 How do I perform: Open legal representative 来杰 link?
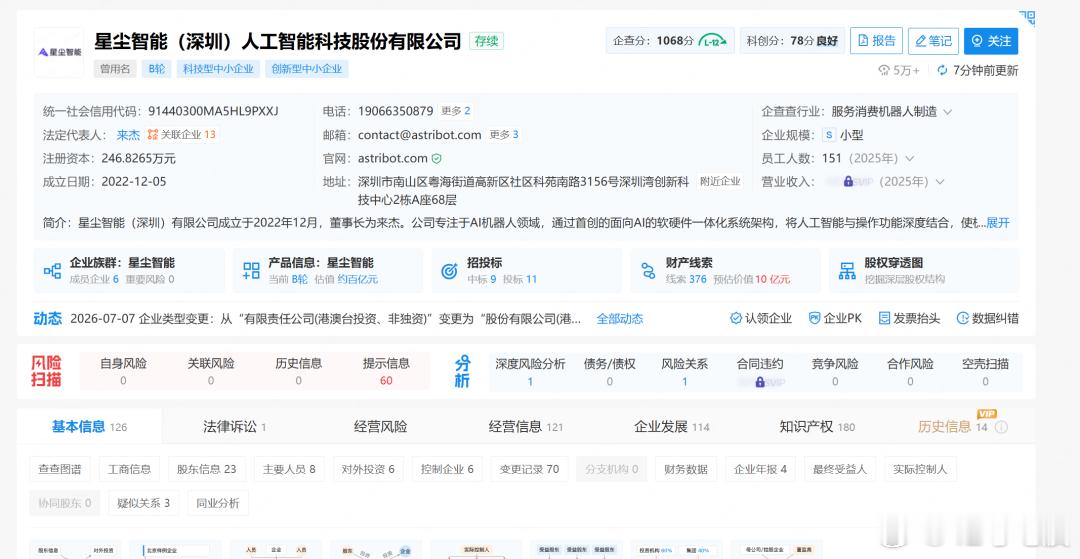click(128, 135)
